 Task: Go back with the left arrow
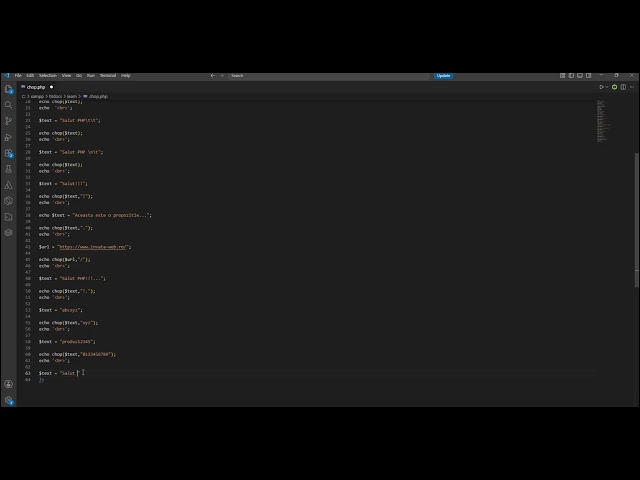[x=213, y=76]
